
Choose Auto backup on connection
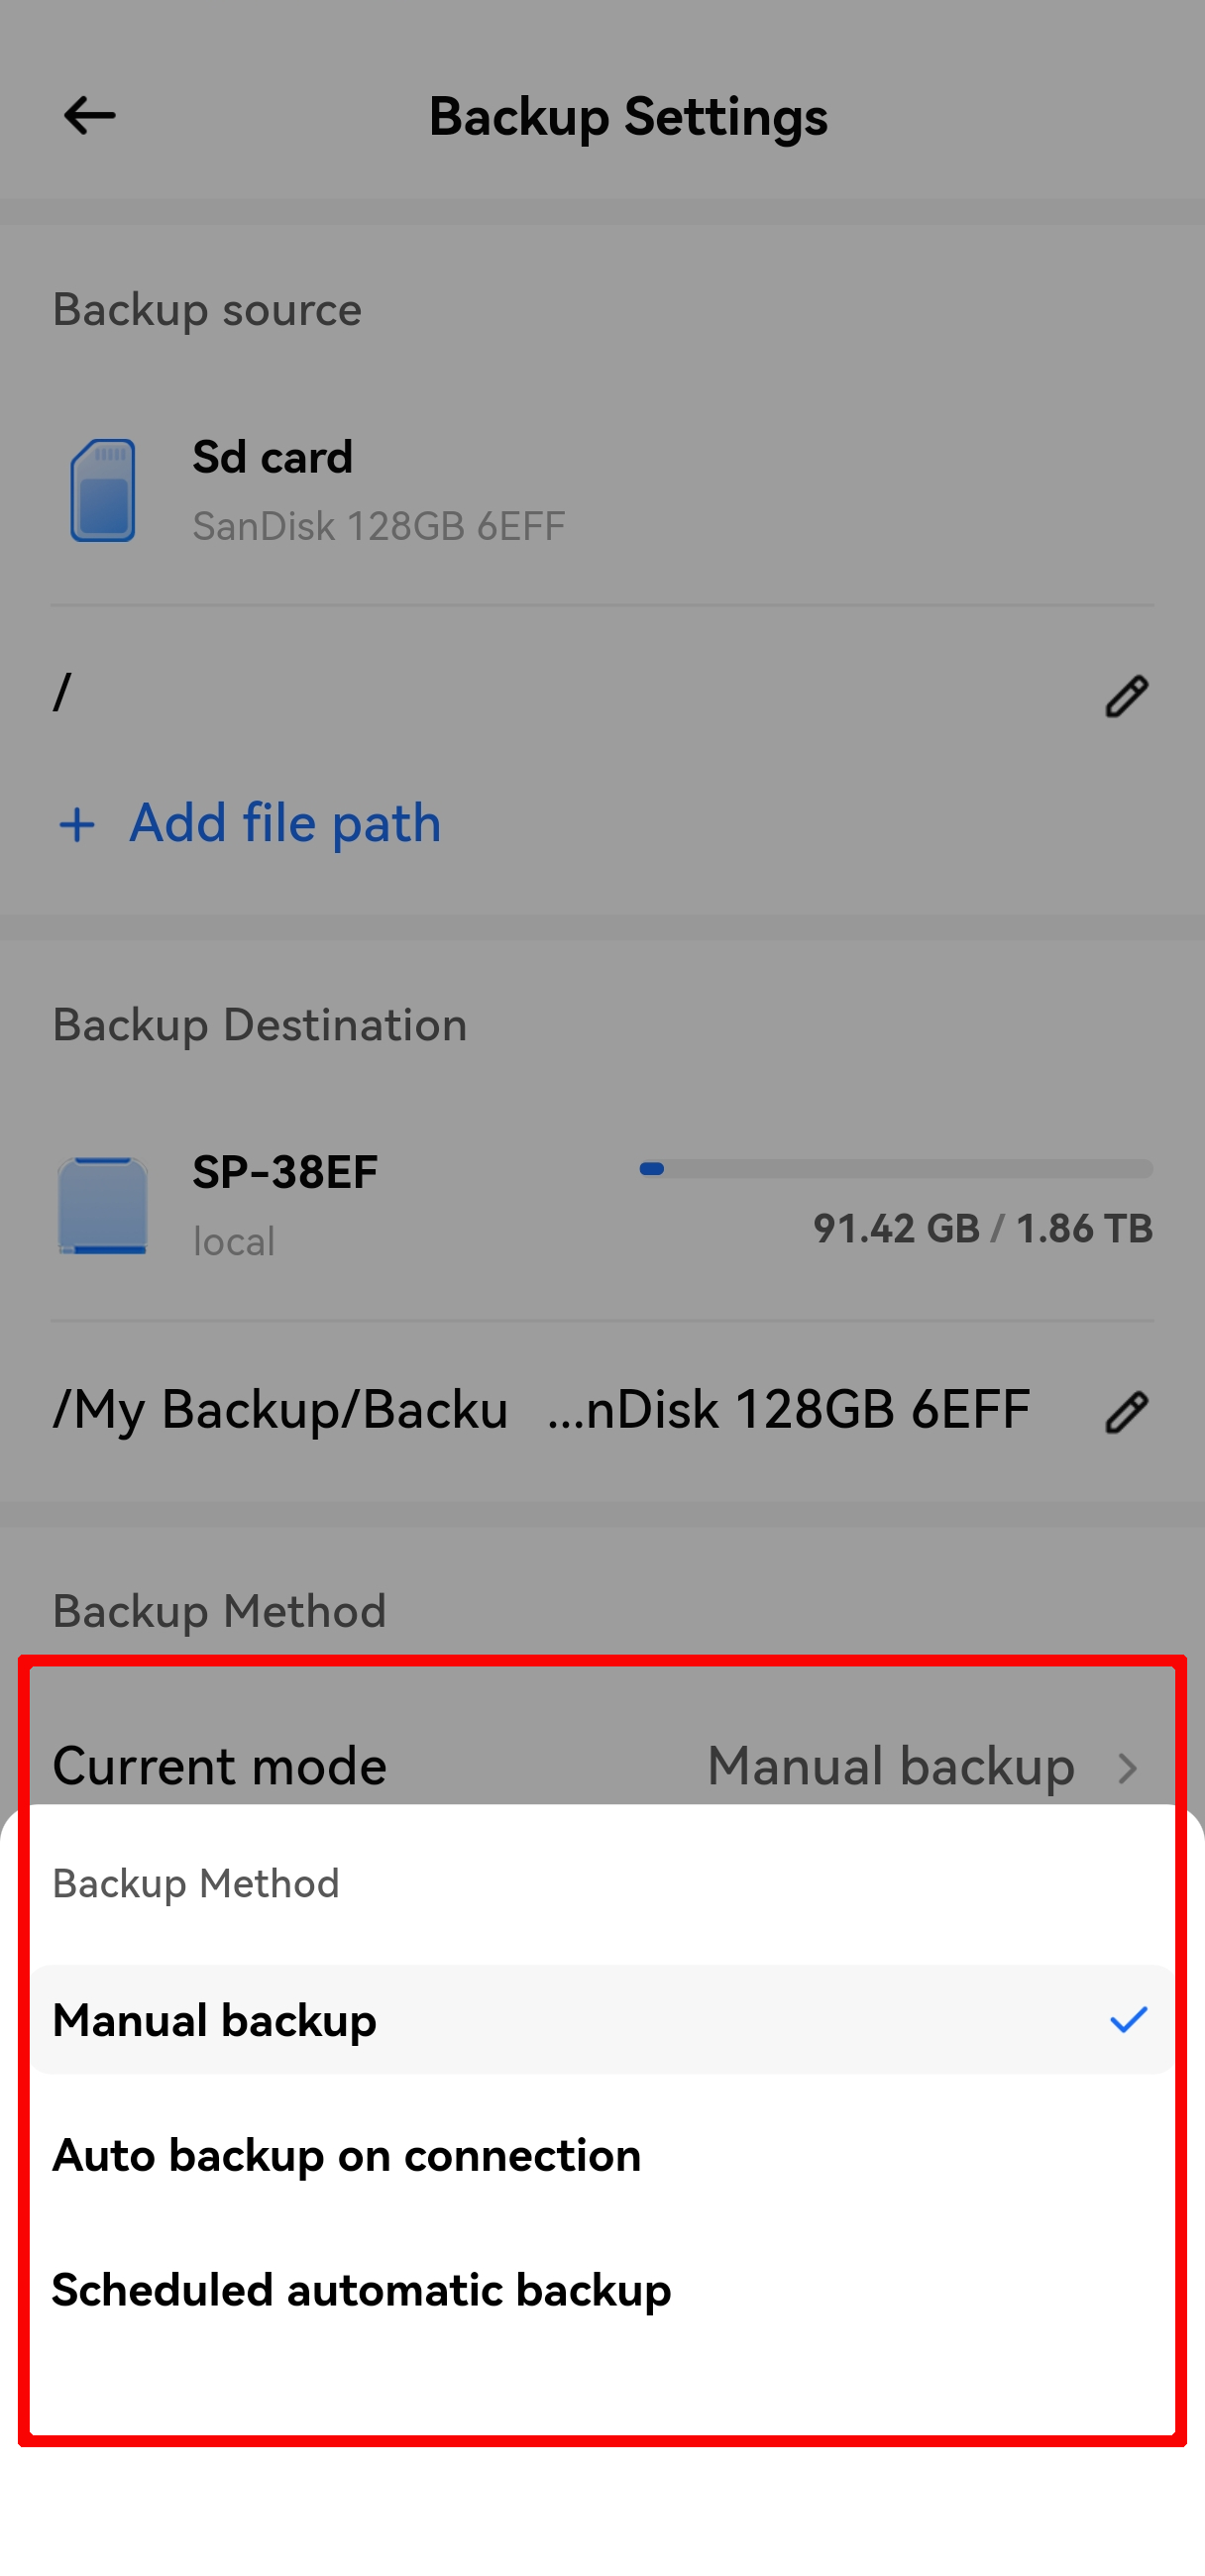pos(347,2155)
